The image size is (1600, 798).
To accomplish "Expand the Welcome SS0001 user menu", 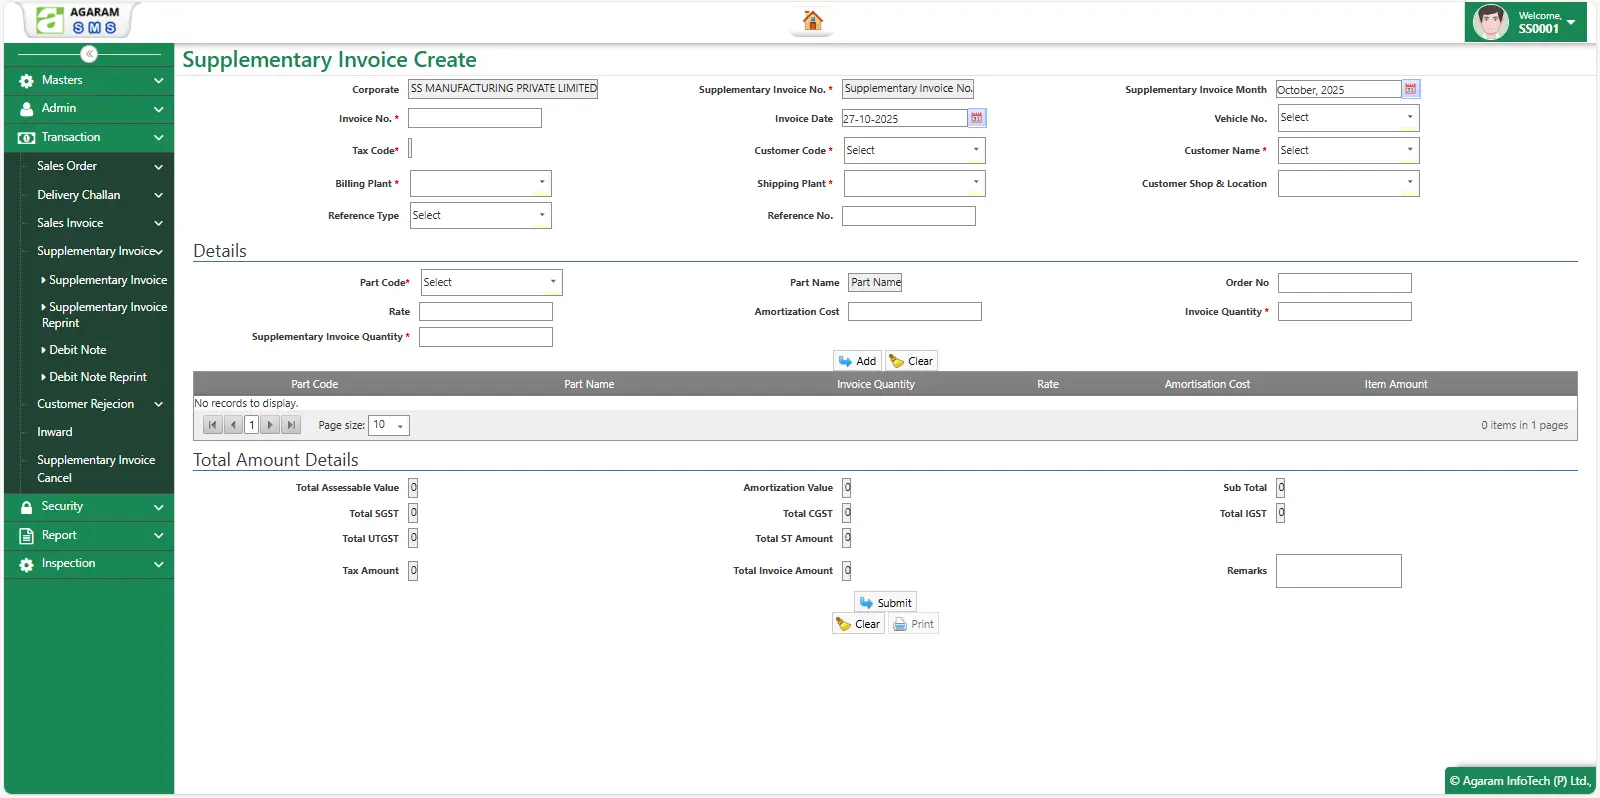I will 1570,22.
